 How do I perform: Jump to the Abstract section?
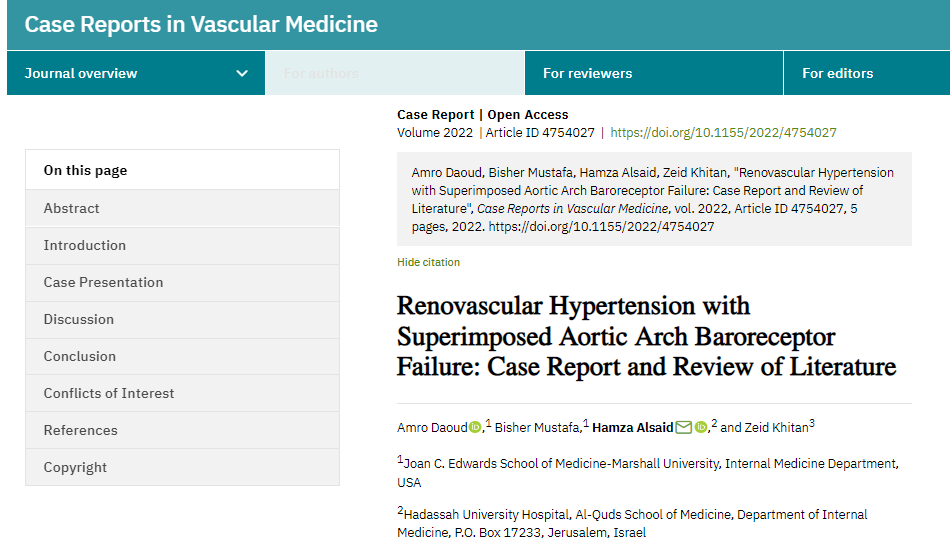coord(182,208)
